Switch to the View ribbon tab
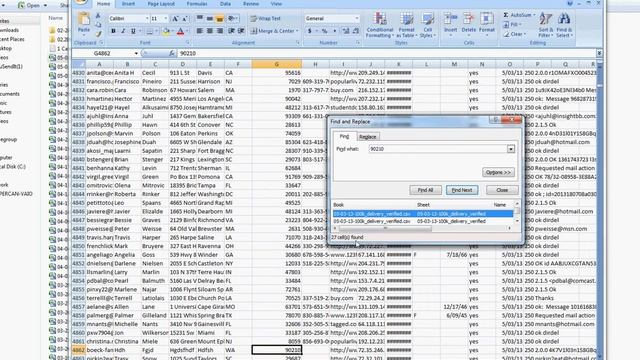640x360 pixels. 276,4
